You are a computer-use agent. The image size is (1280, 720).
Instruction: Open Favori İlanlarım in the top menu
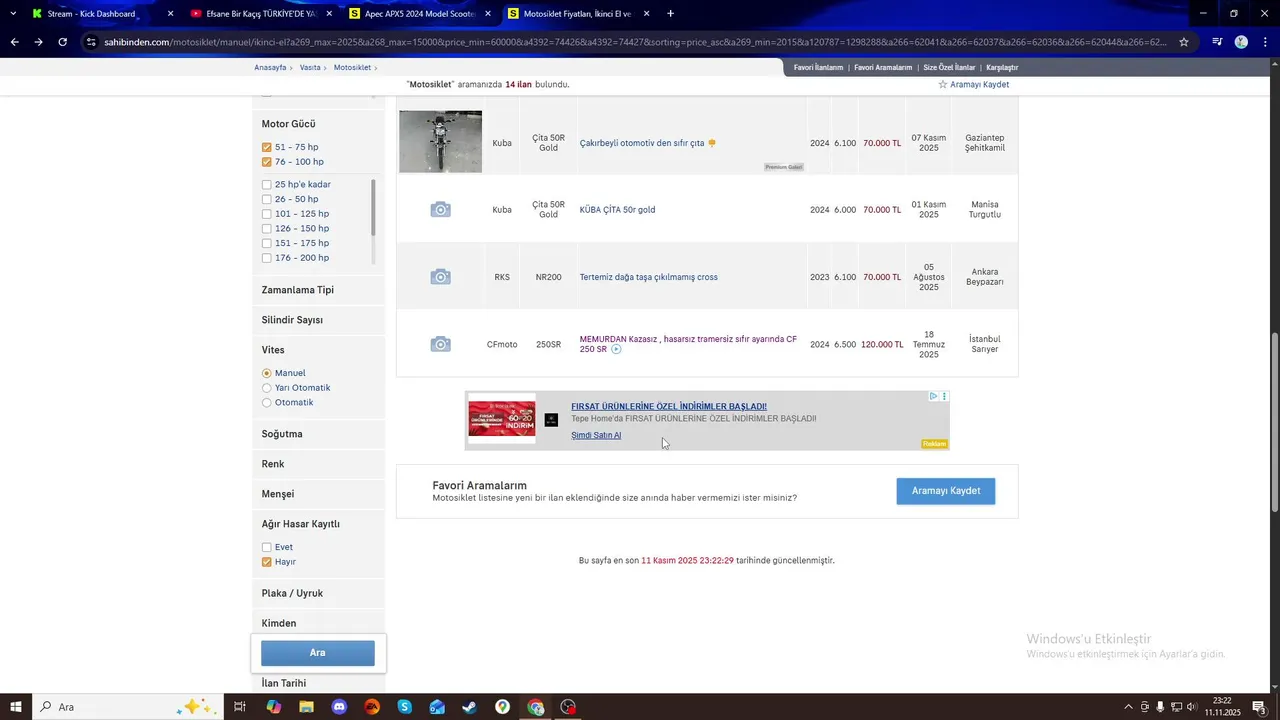click(818, 68)
